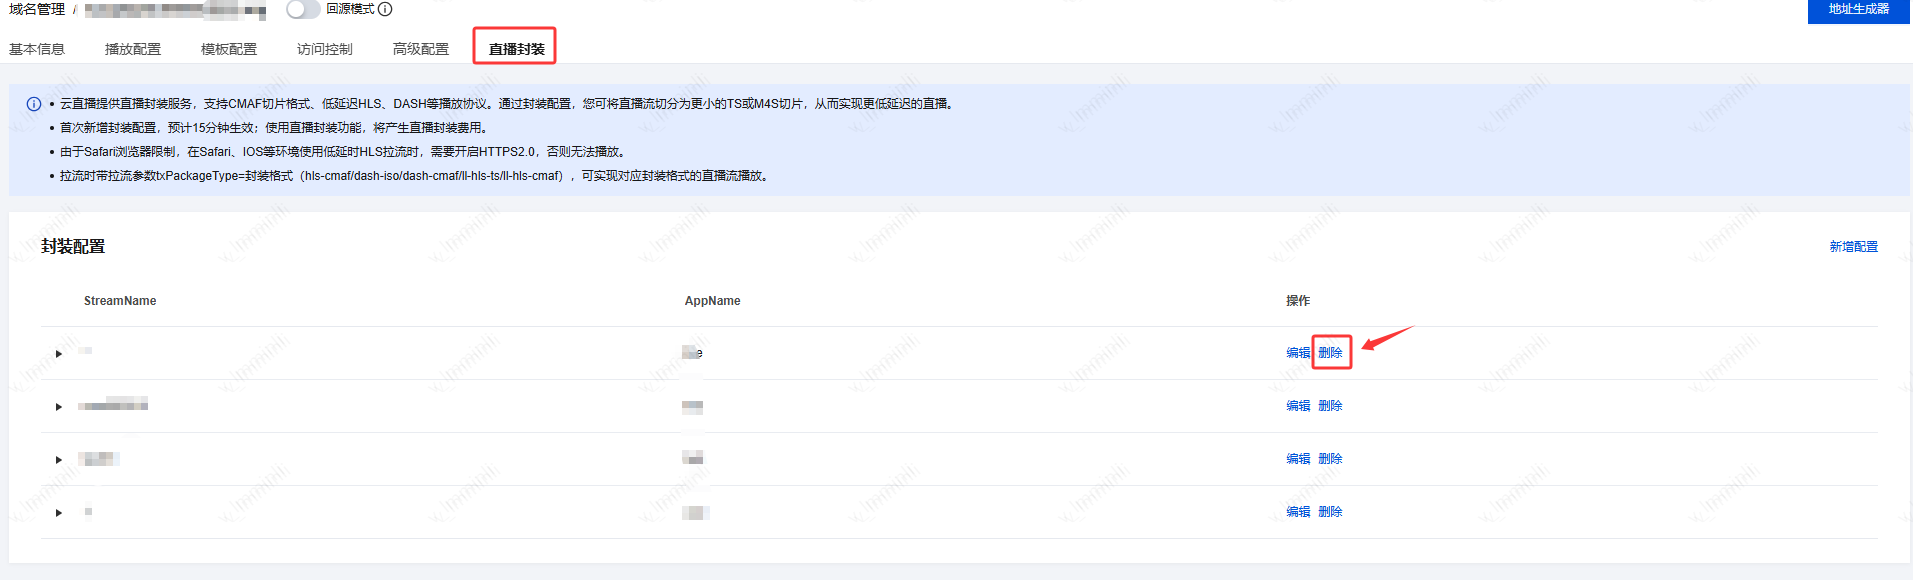This screenshot has height=580, width=1913.
Task: Open the 回源模式 info tooltip icon
Action: [385, 9]
